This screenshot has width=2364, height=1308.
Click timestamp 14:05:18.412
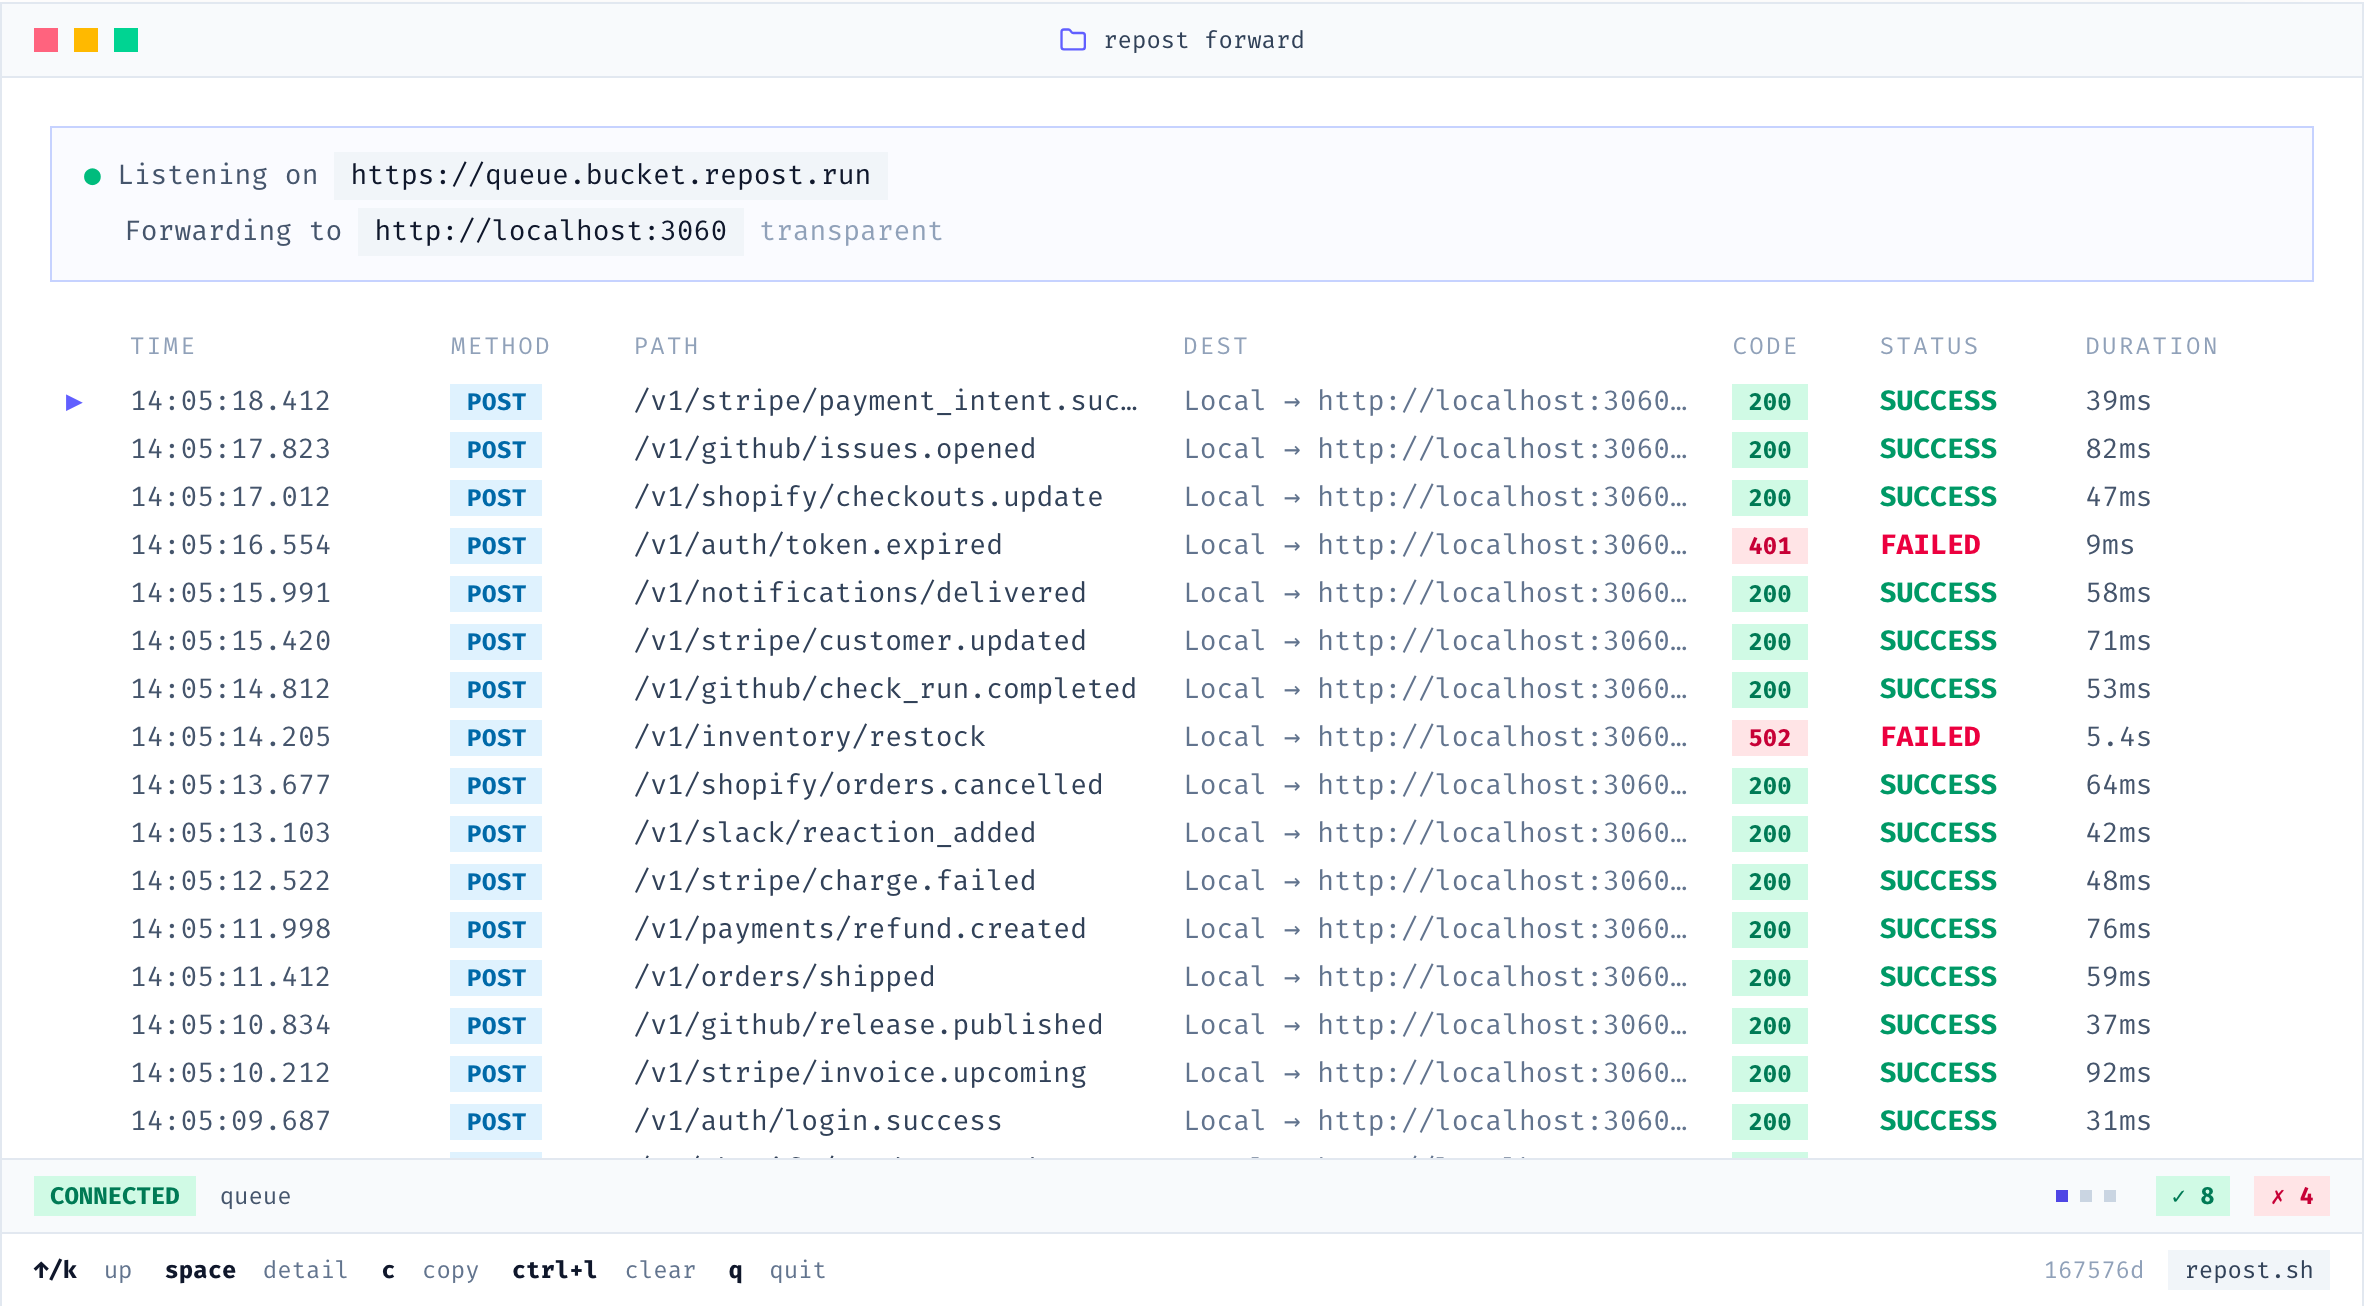click(x=230, y=401)
